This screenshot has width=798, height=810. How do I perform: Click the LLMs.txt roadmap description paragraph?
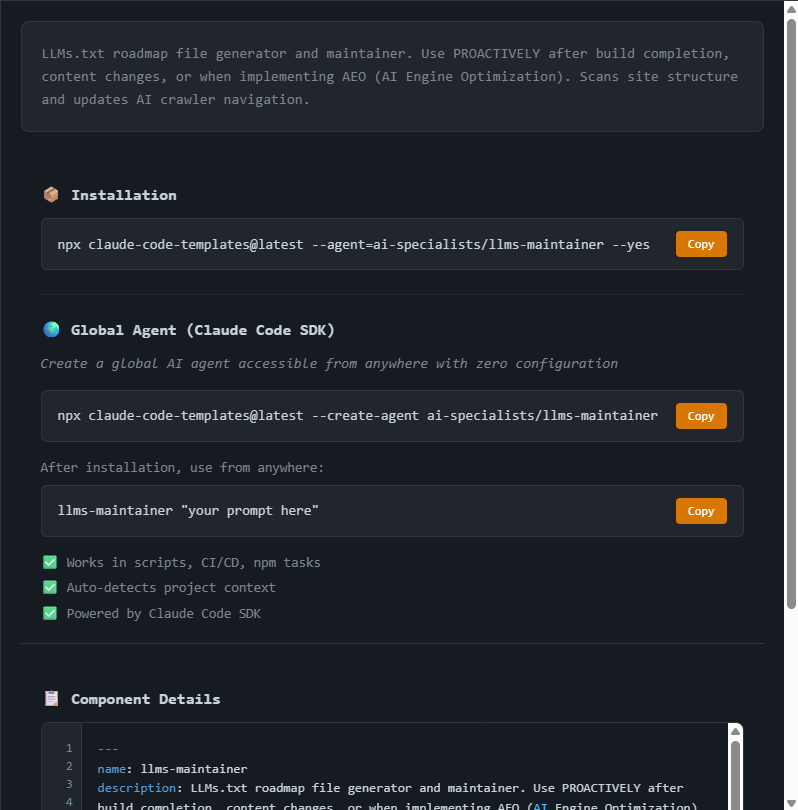pos(390,76)
